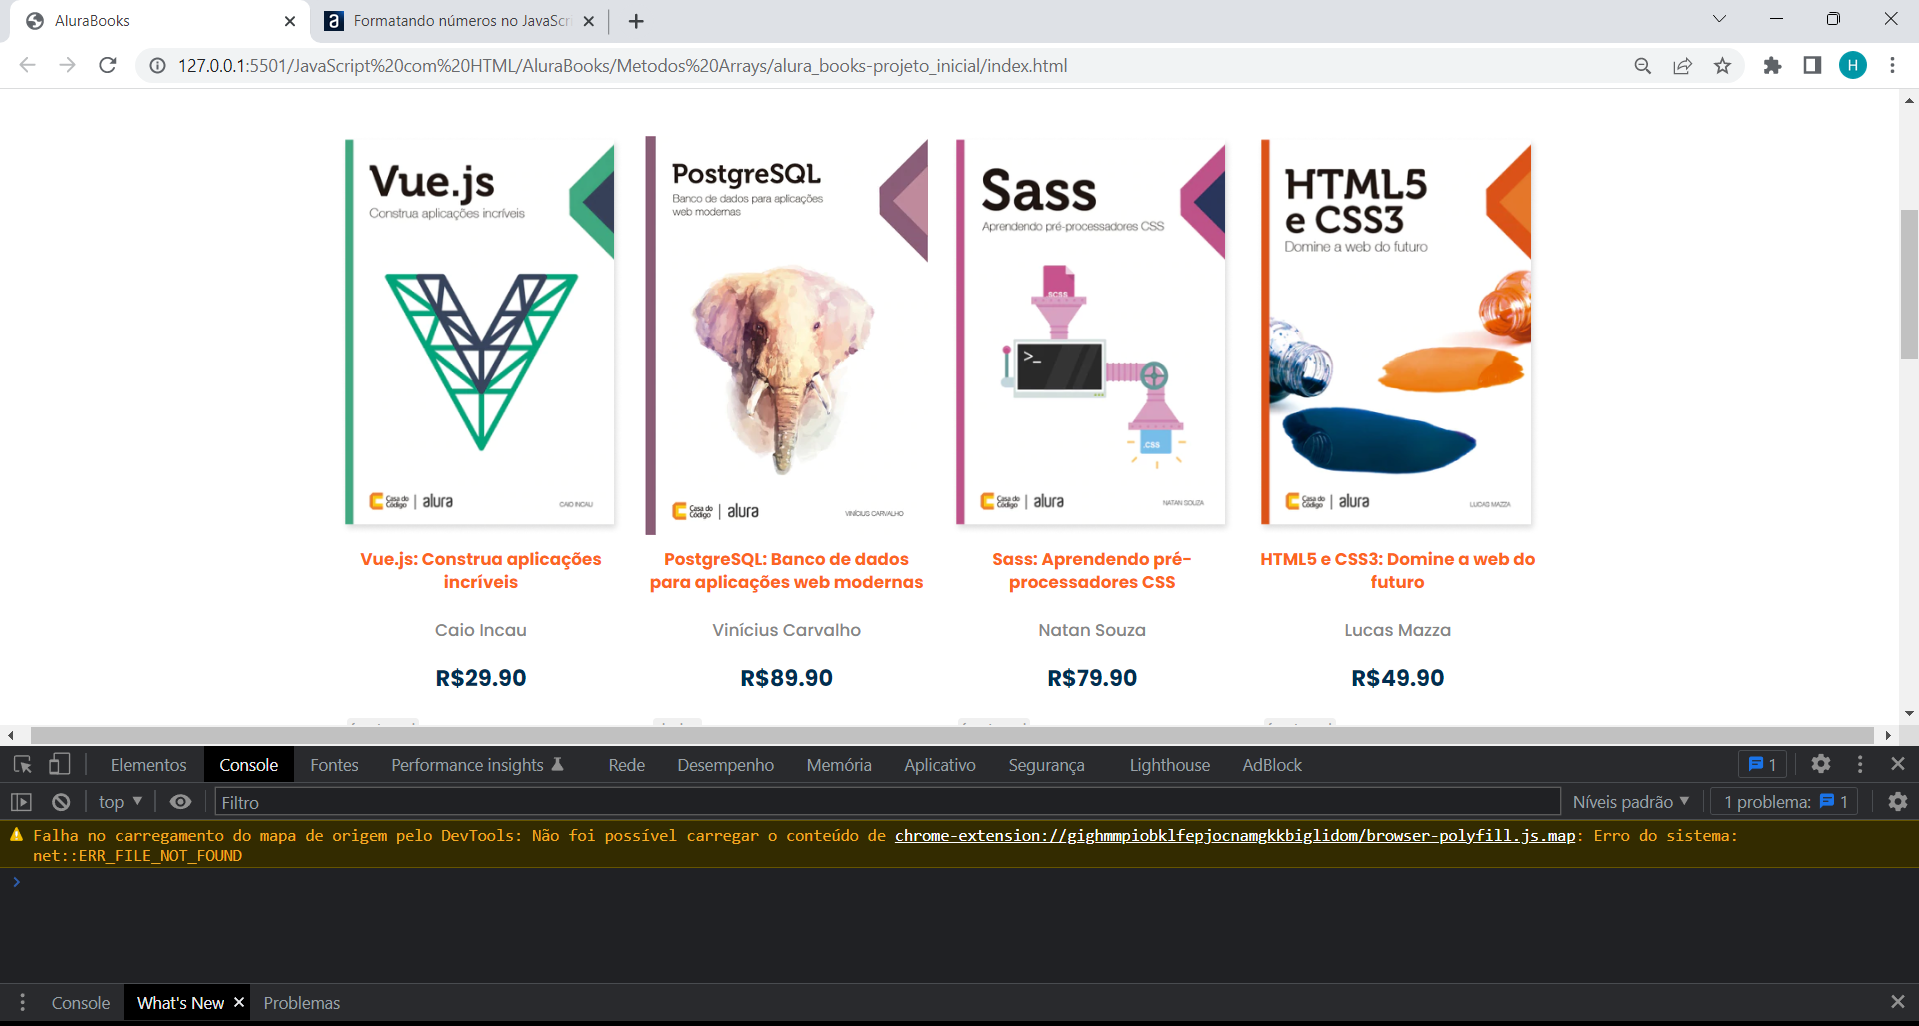The image size is (1919, 1026).
Task: Open the tab search chevron
Action: 1719,19
